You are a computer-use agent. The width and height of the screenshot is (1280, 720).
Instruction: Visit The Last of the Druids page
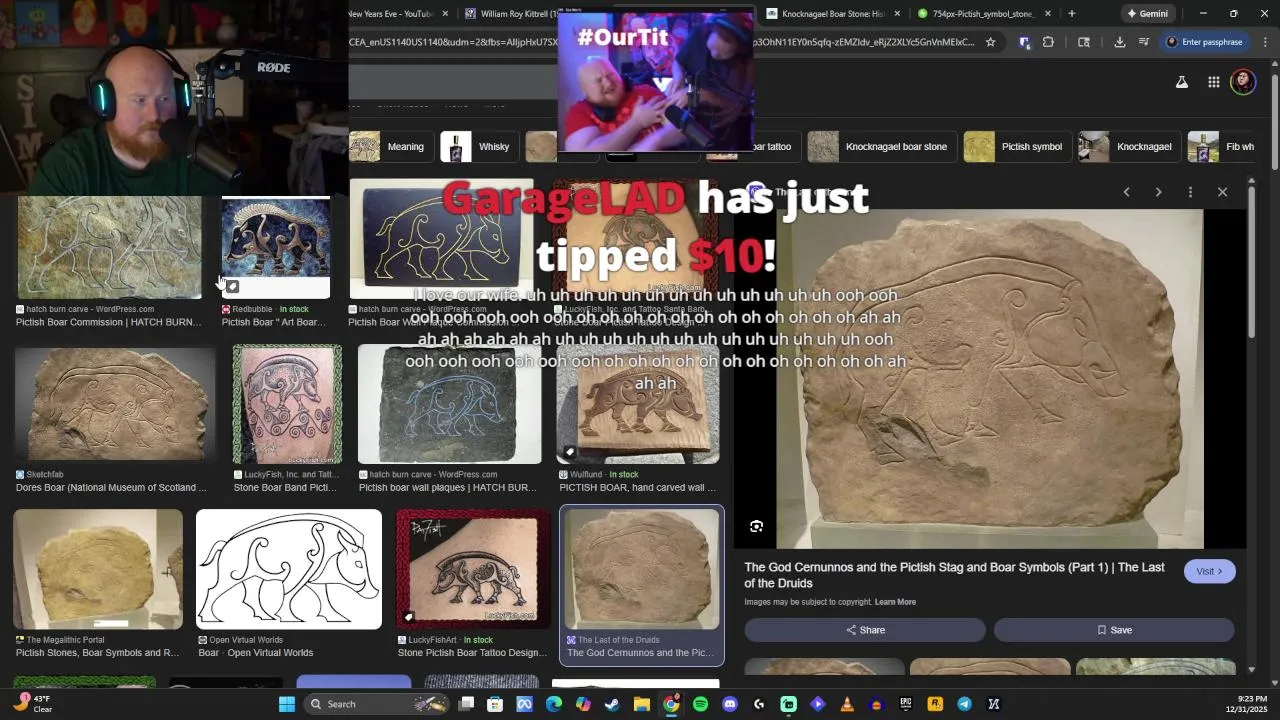tap(1210, 571)
